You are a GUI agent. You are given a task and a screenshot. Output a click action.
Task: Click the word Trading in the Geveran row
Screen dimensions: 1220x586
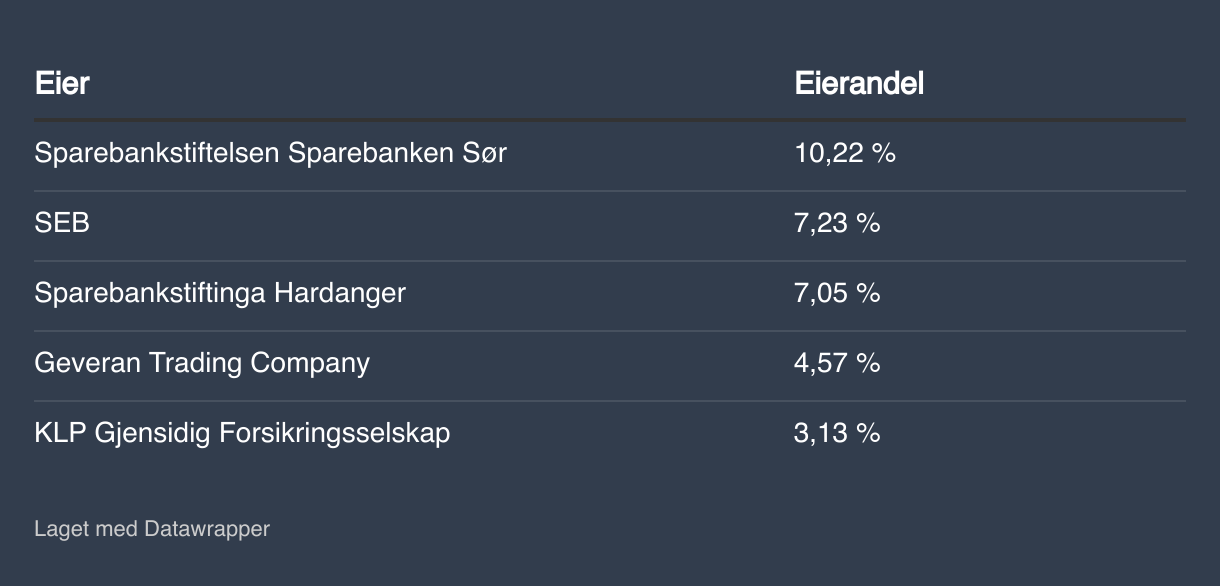(196, 362)
